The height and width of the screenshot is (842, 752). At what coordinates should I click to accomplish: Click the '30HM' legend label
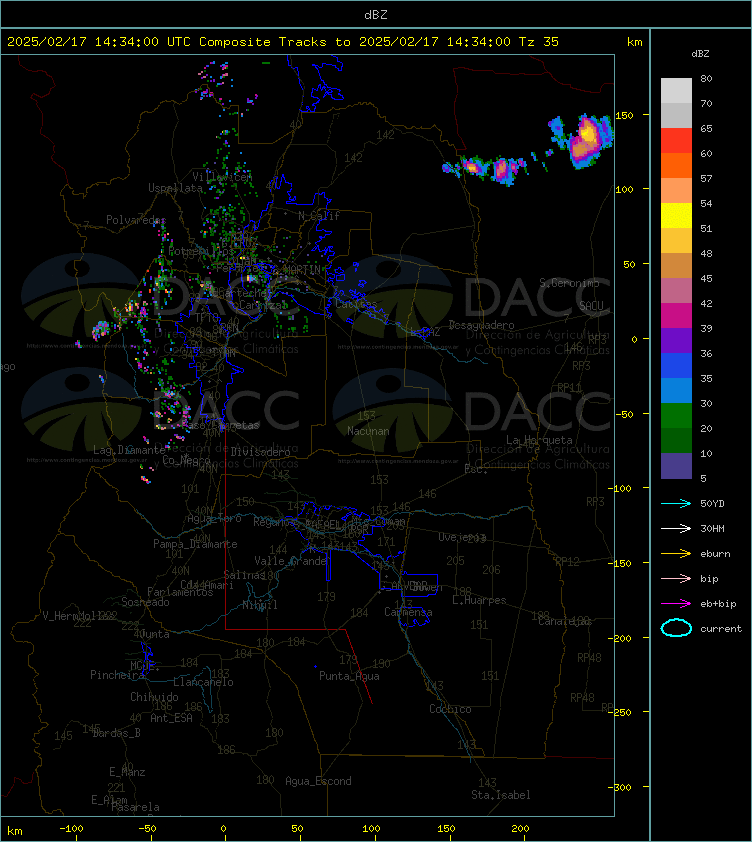(x=712, y=529)
